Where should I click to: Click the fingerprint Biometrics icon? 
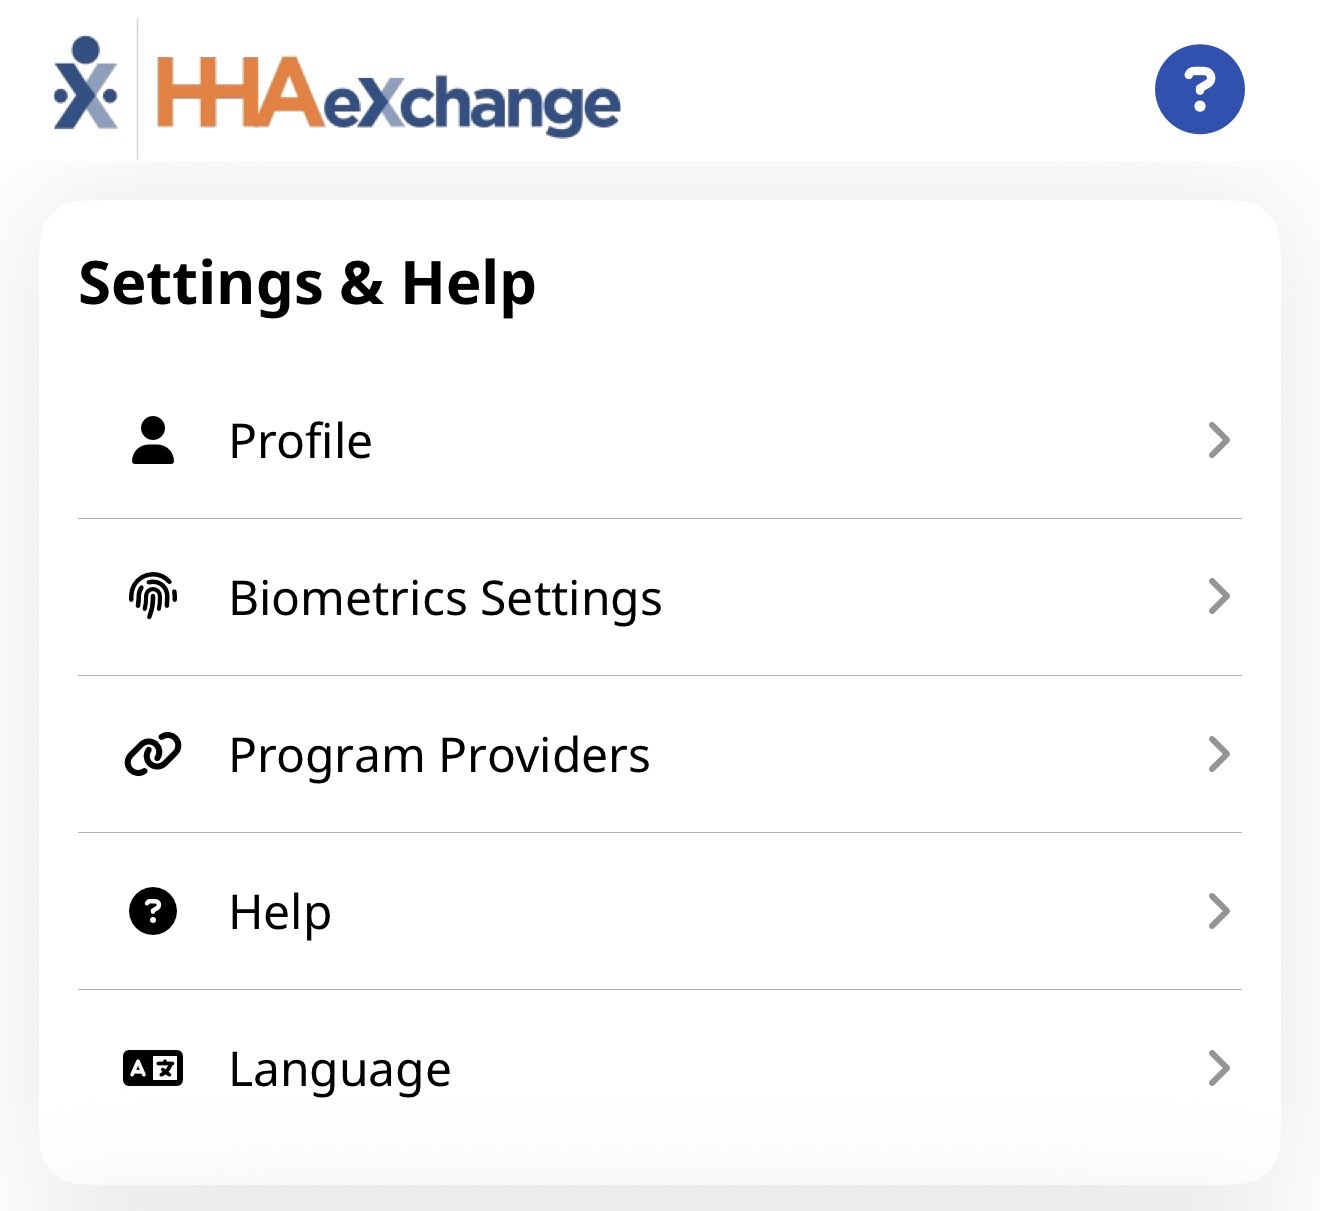click(x=153, y=597)
